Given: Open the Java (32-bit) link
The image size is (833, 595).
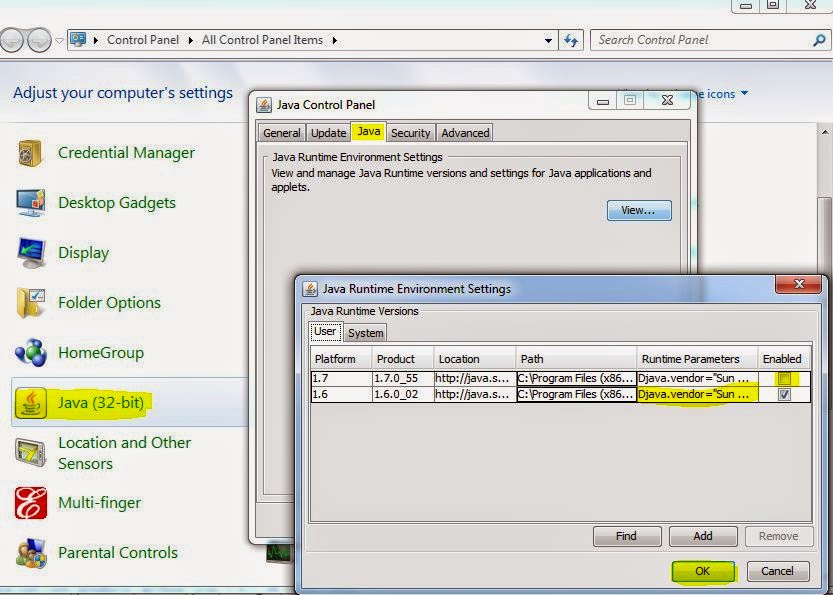Looking at the screenshot, I should click(101, 403).
